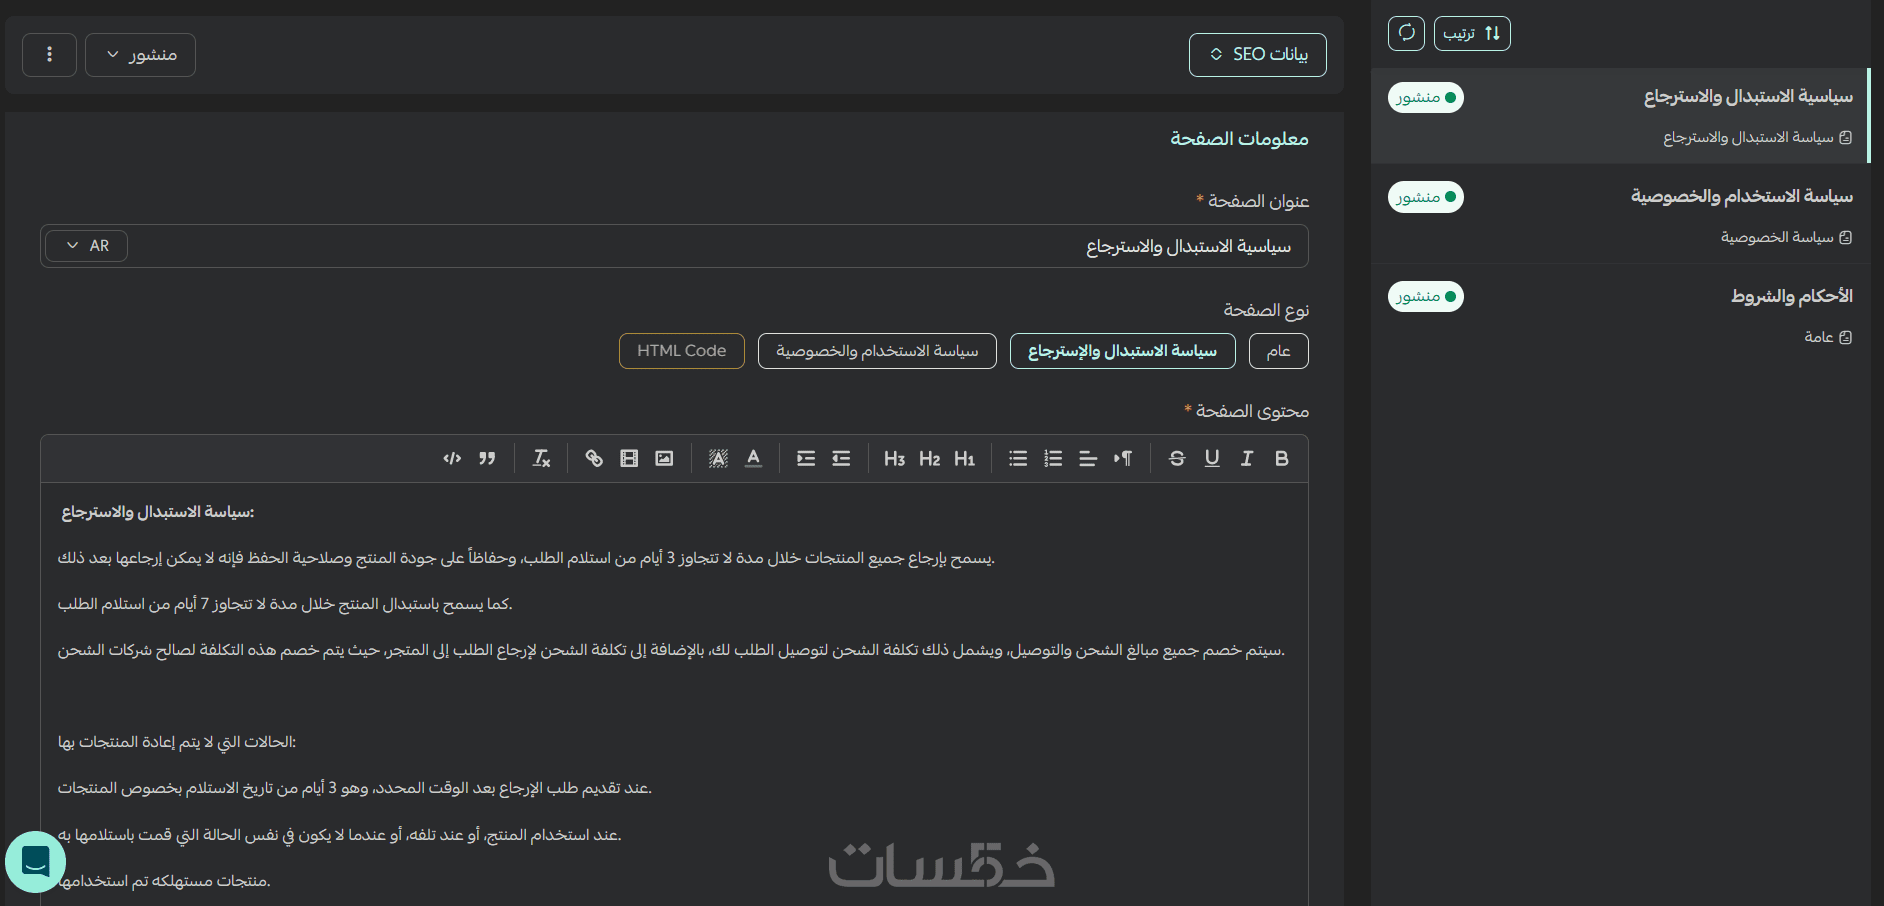Screen dimensions: 1884x906
Task: Click the معلومات الصفحة section heading
Action: click(1239, 138)
